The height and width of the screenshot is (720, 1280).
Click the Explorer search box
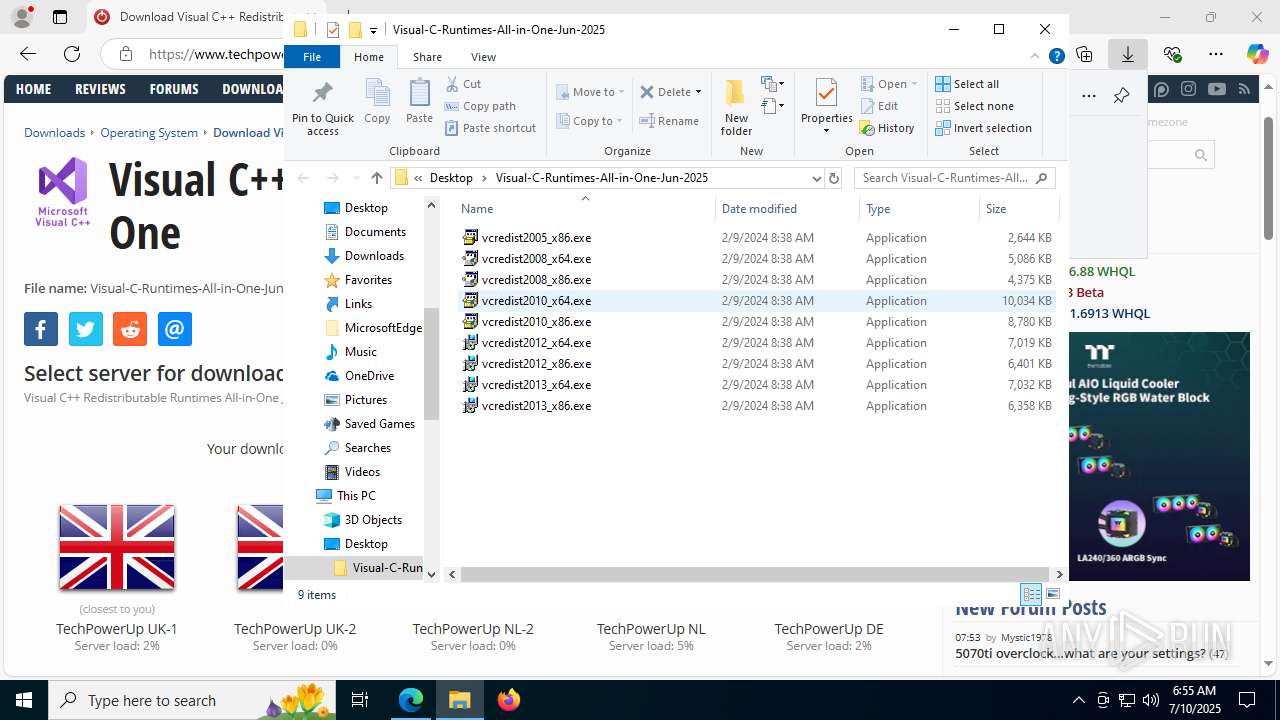click(x=955, y=178)
